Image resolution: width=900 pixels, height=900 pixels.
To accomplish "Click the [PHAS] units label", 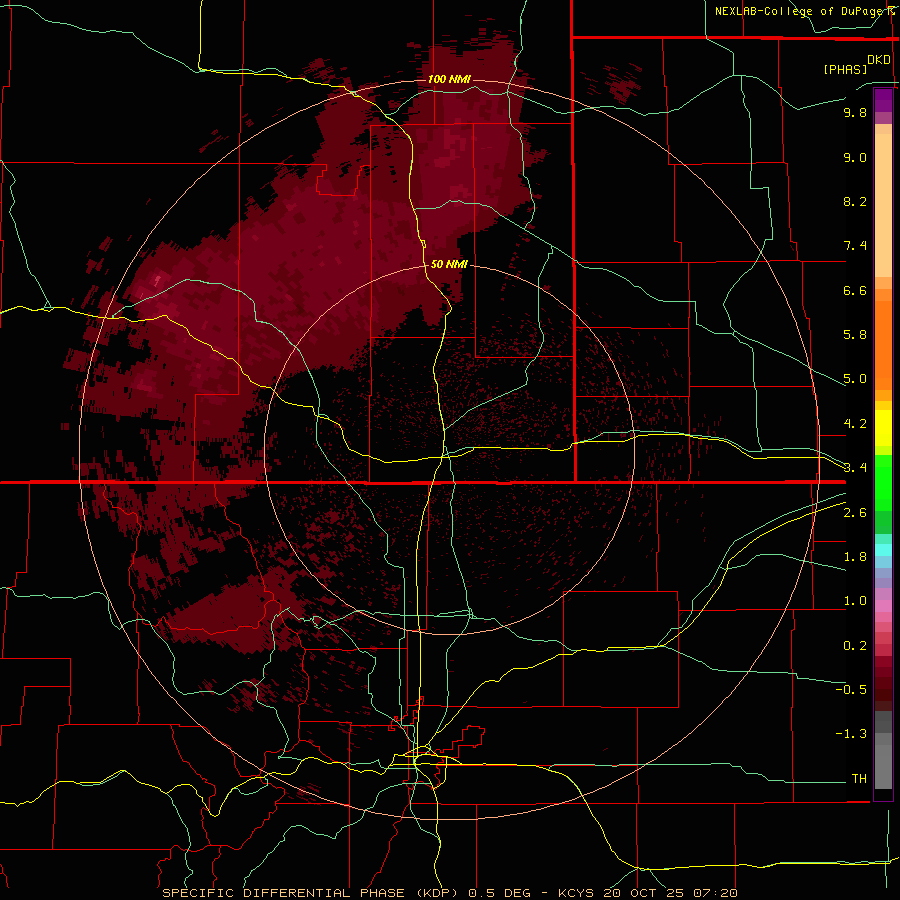I will click(845, 69).
